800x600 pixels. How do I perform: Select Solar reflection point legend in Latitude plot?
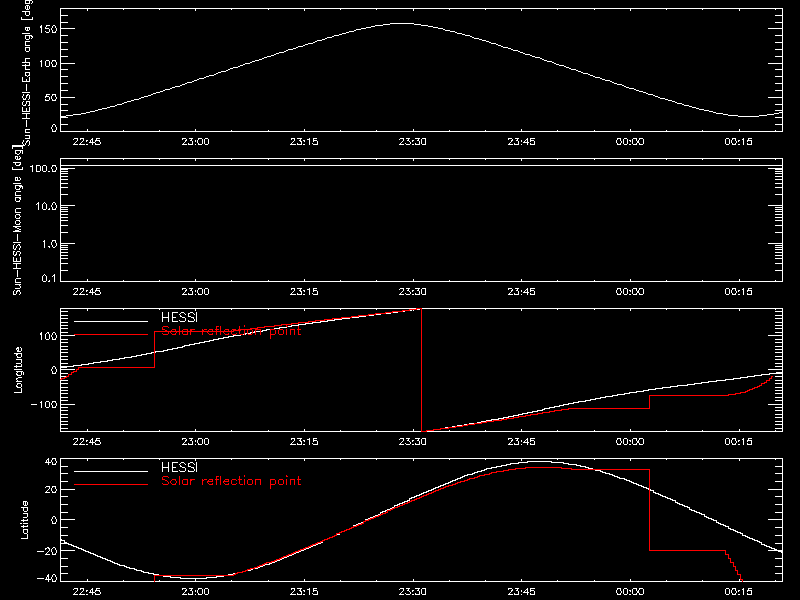231,481
